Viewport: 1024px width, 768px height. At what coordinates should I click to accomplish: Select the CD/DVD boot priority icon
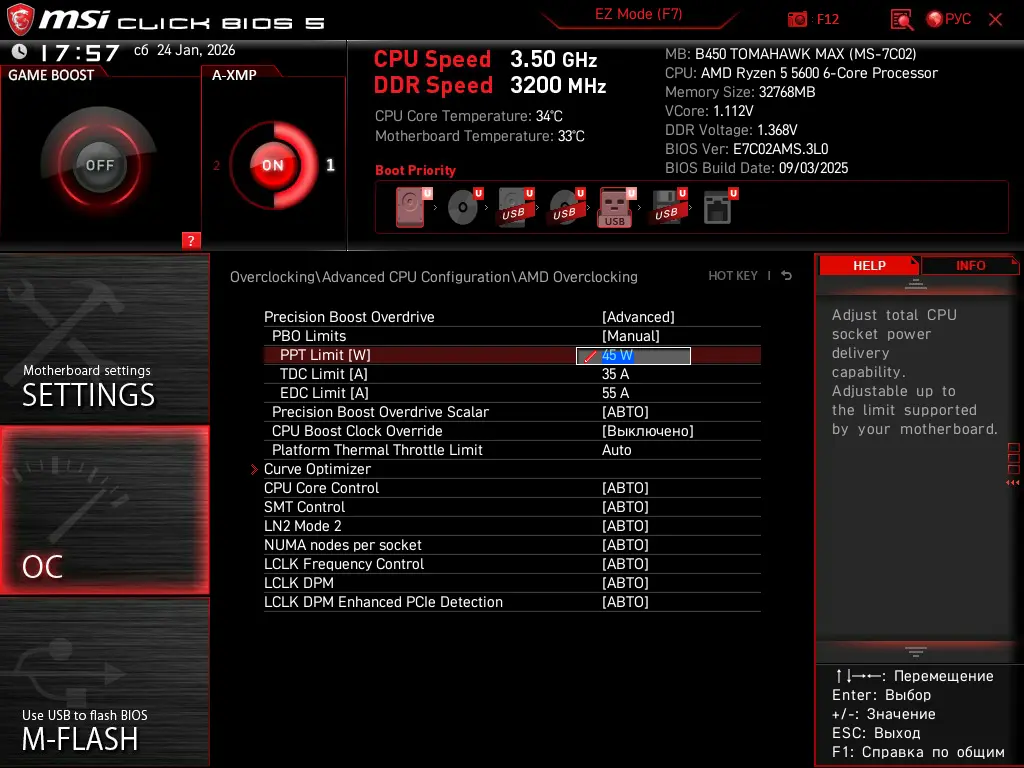(x=464, y=207)
